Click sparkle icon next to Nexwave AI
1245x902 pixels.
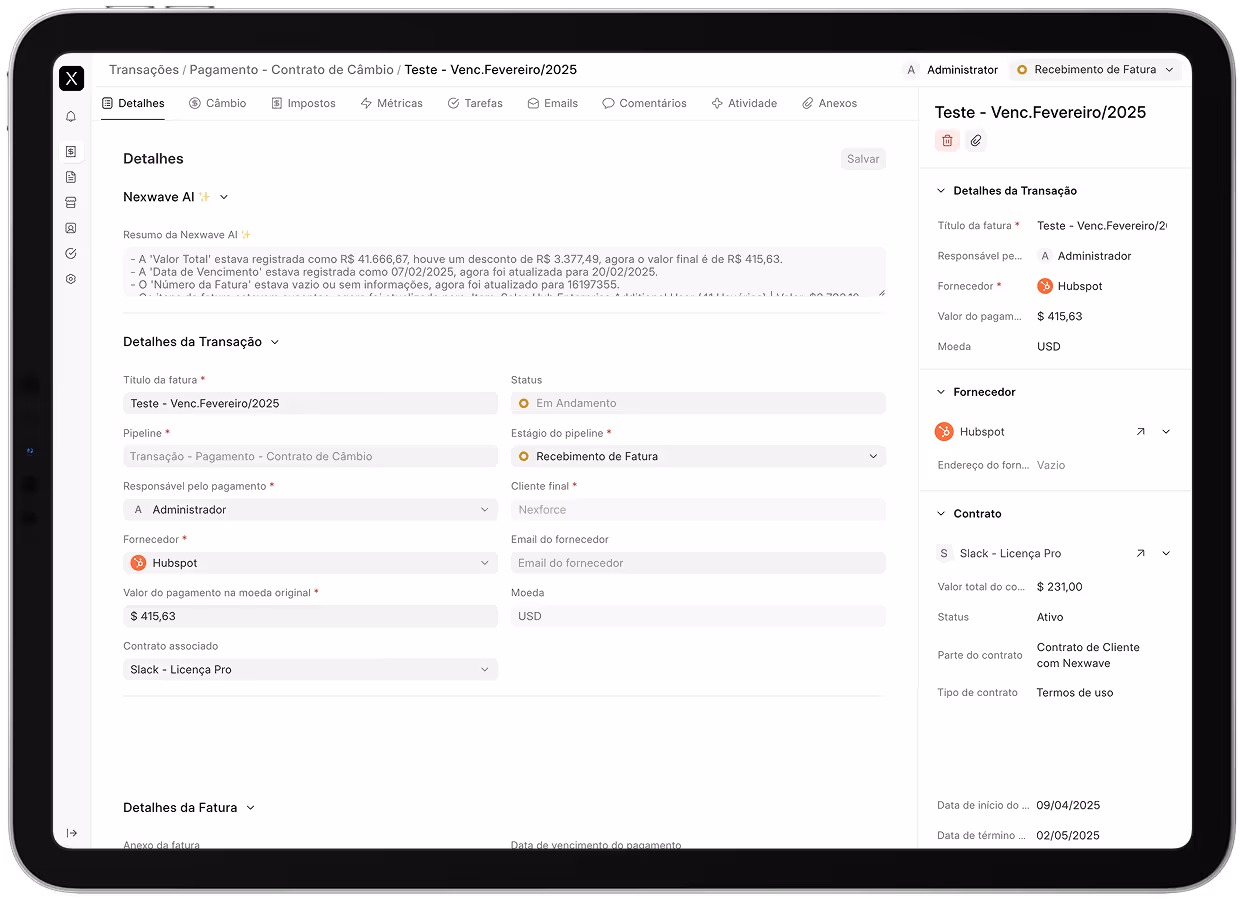click(x=204, y=197)
